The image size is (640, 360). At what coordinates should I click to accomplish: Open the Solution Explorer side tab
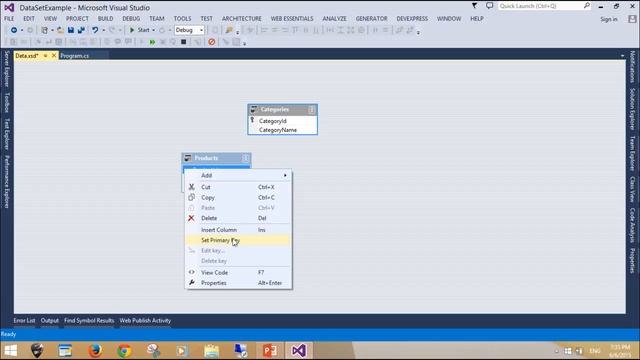tap(632, 109)
